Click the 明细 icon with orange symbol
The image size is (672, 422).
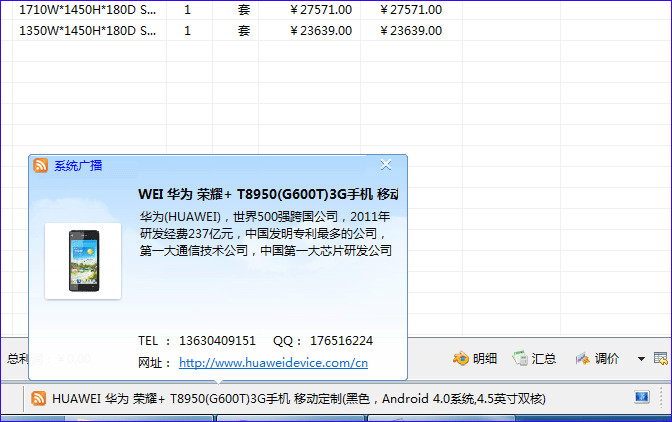click(461, 359)
